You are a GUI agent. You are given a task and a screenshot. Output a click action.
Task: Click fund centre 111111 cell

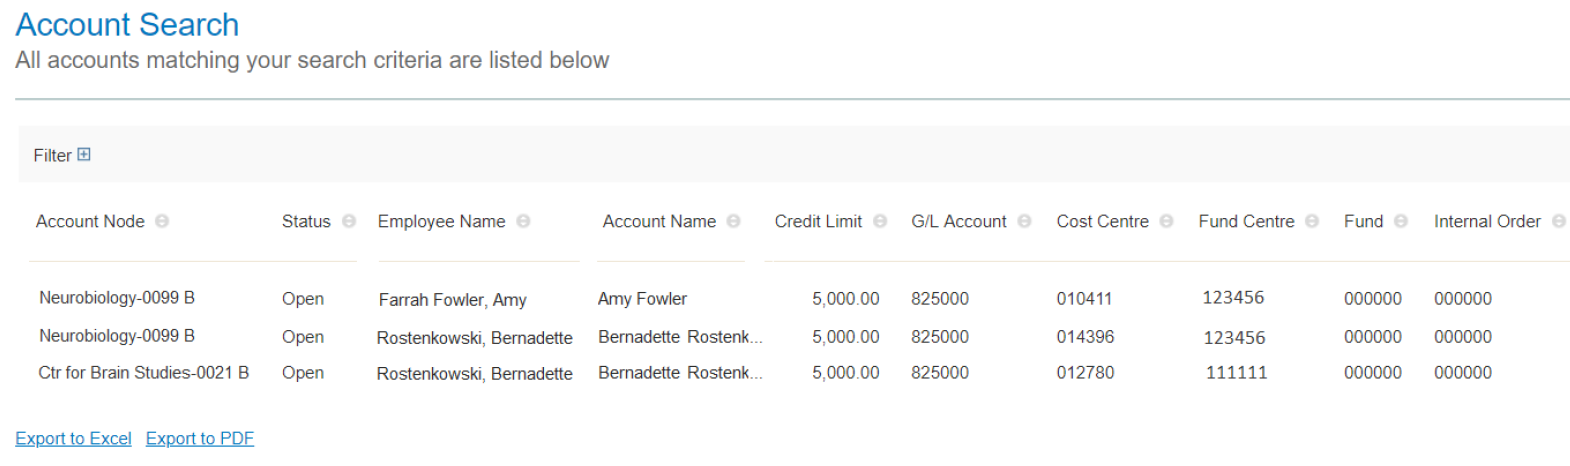click(1236, 372)
